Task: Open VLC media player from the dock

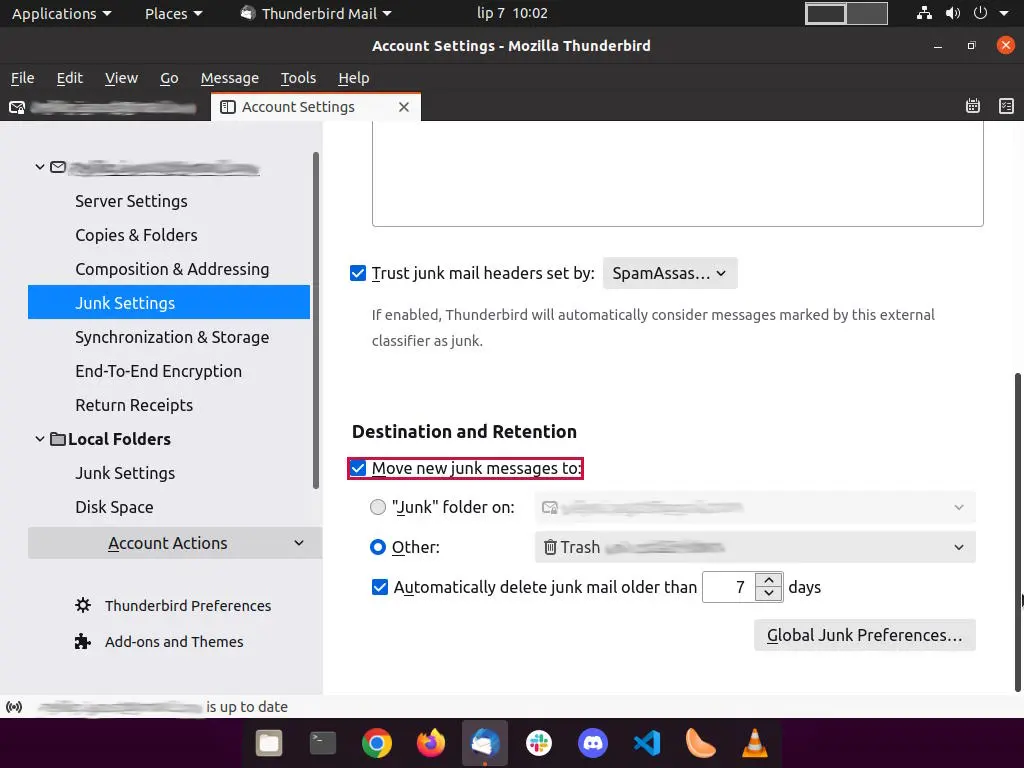Action: tap(755, 743)
